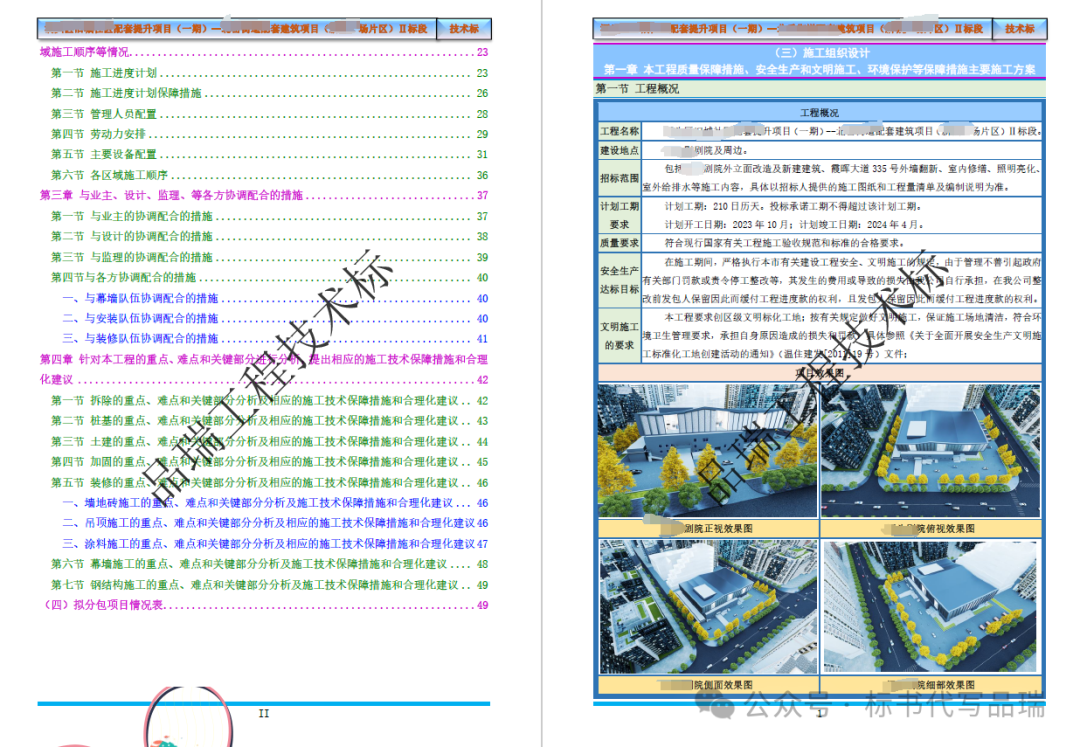
Task: Go to 第二节 施工进度计划保障措施 entry
Action: pyautogui.click(x=126, y=93)
